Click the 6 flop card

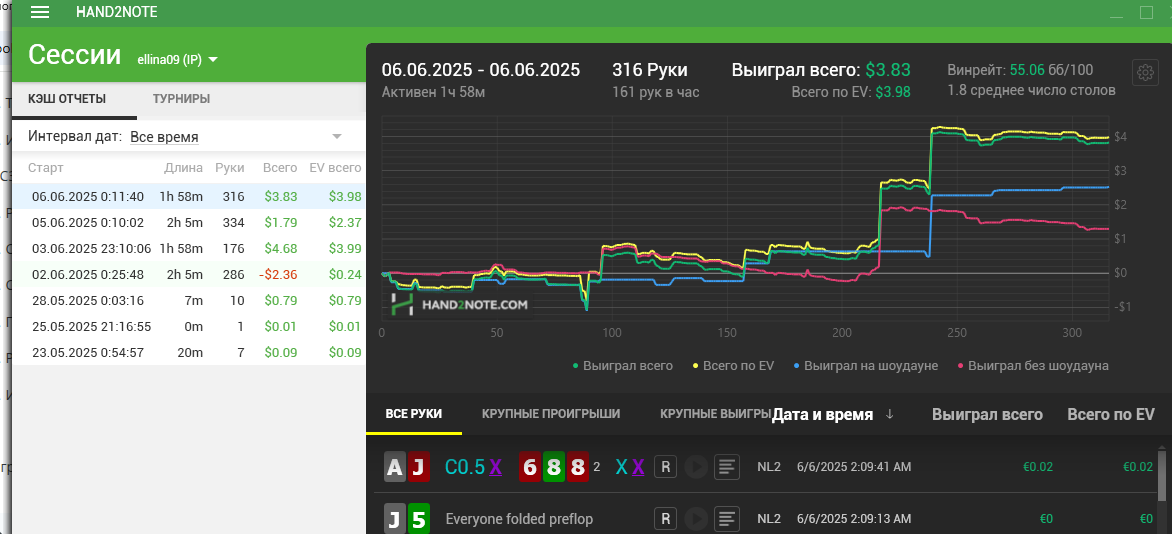click(x=530, y=467)
